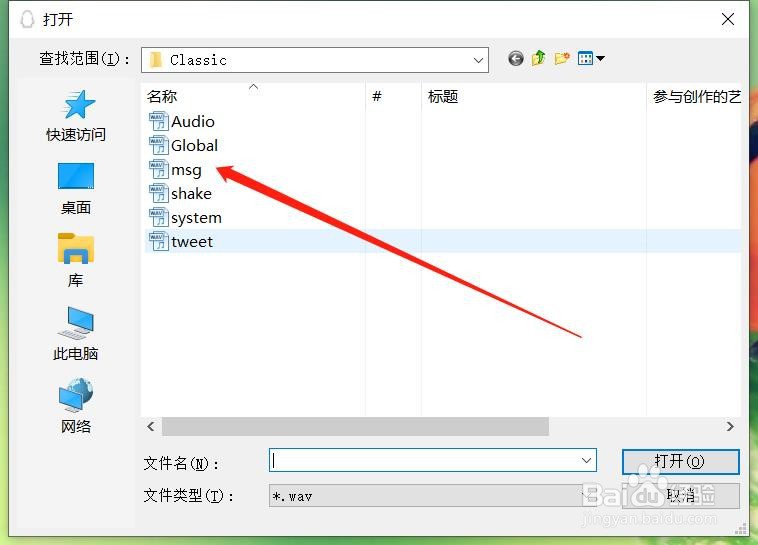Viewport: 758px width, 545px height.
Task: Go up one folder level
Action: coord(539,59)
